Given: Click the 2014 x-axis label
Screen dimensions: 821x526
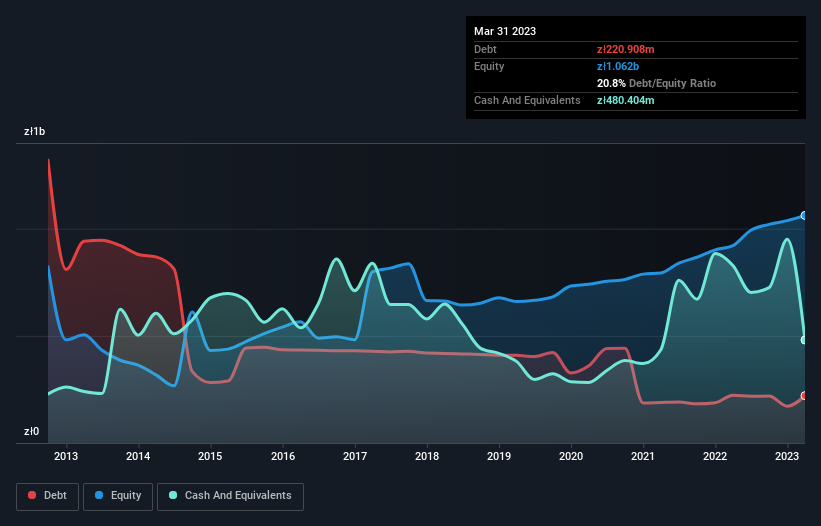Looking at the screenshot, I should (x=138, y=456).
